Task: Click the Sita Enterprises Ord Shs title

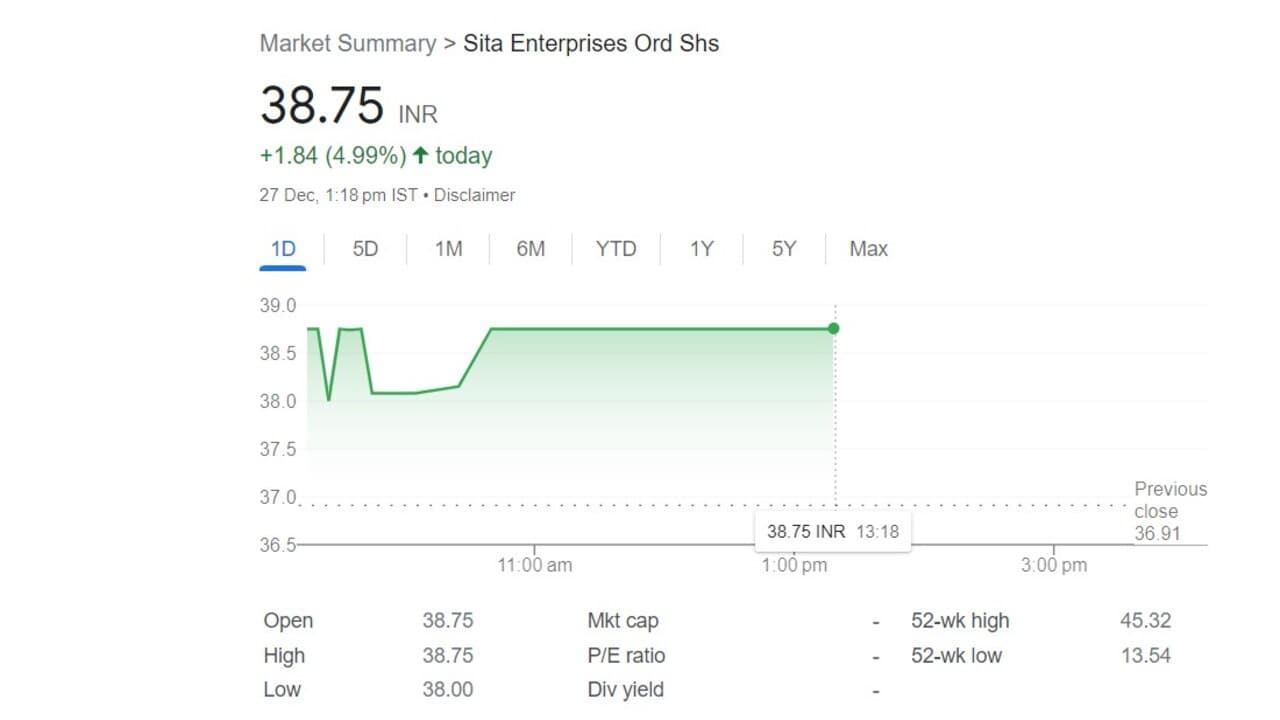Action: 590,43
